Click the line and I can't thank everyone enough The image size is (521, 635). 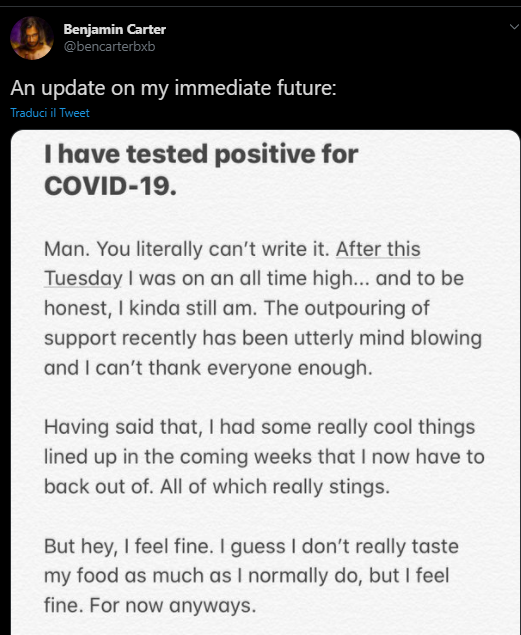(x=208, y=368)
